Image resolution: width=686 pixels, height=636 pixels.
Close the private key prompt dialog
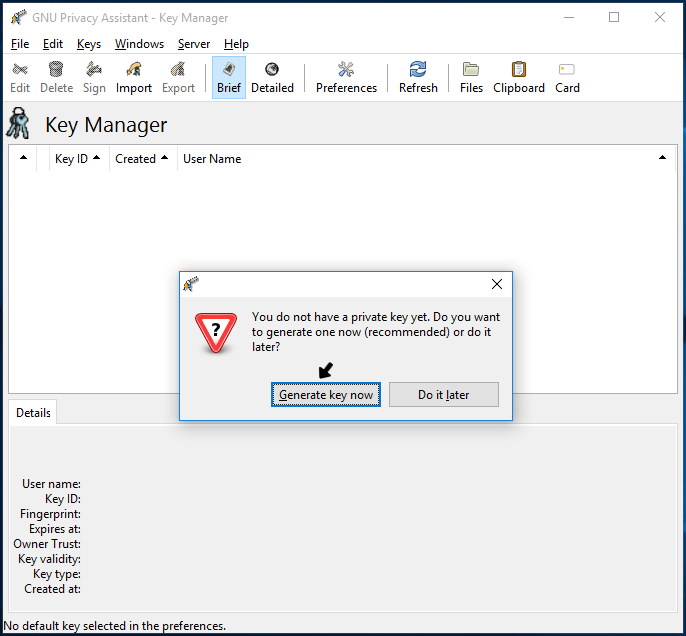pos(497,284)
